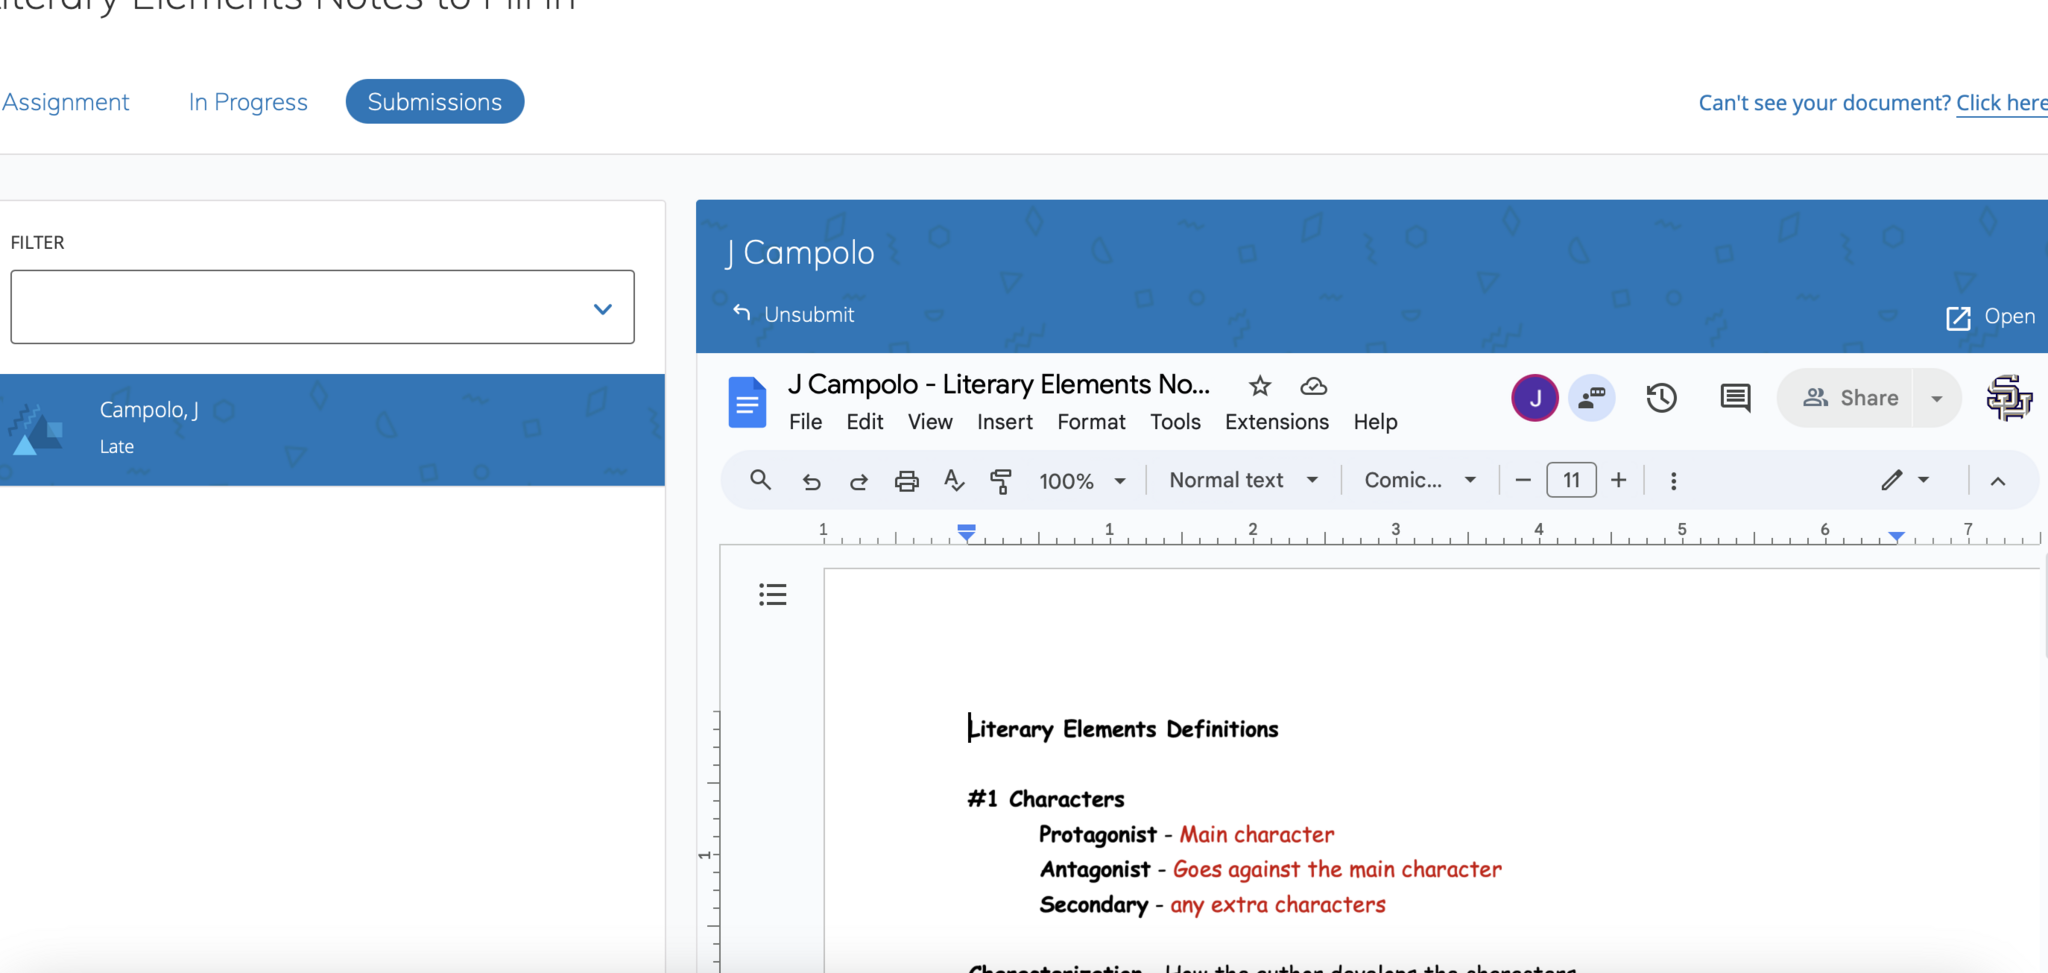
Task: Open the editing mode pencil dropdown
Action: (x=1904, y=481)
